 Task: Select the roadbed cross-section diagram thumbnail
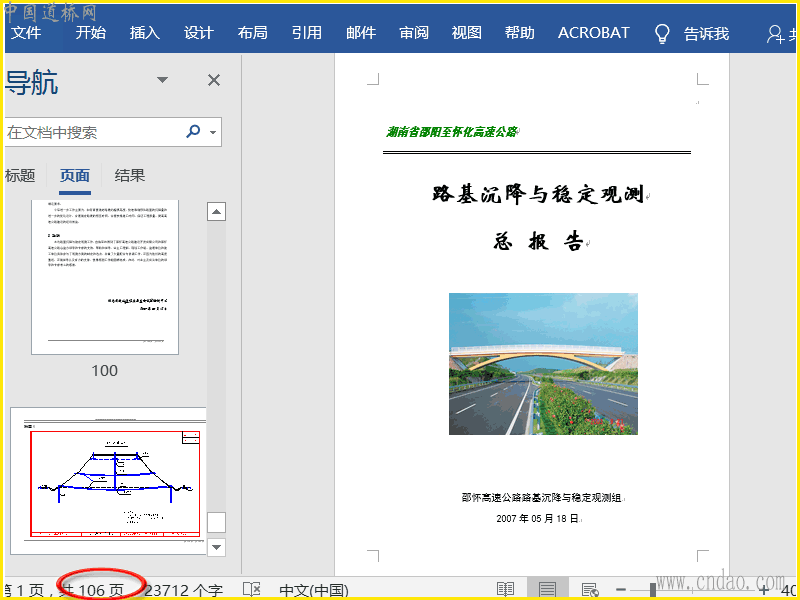(x=108, y=481)
